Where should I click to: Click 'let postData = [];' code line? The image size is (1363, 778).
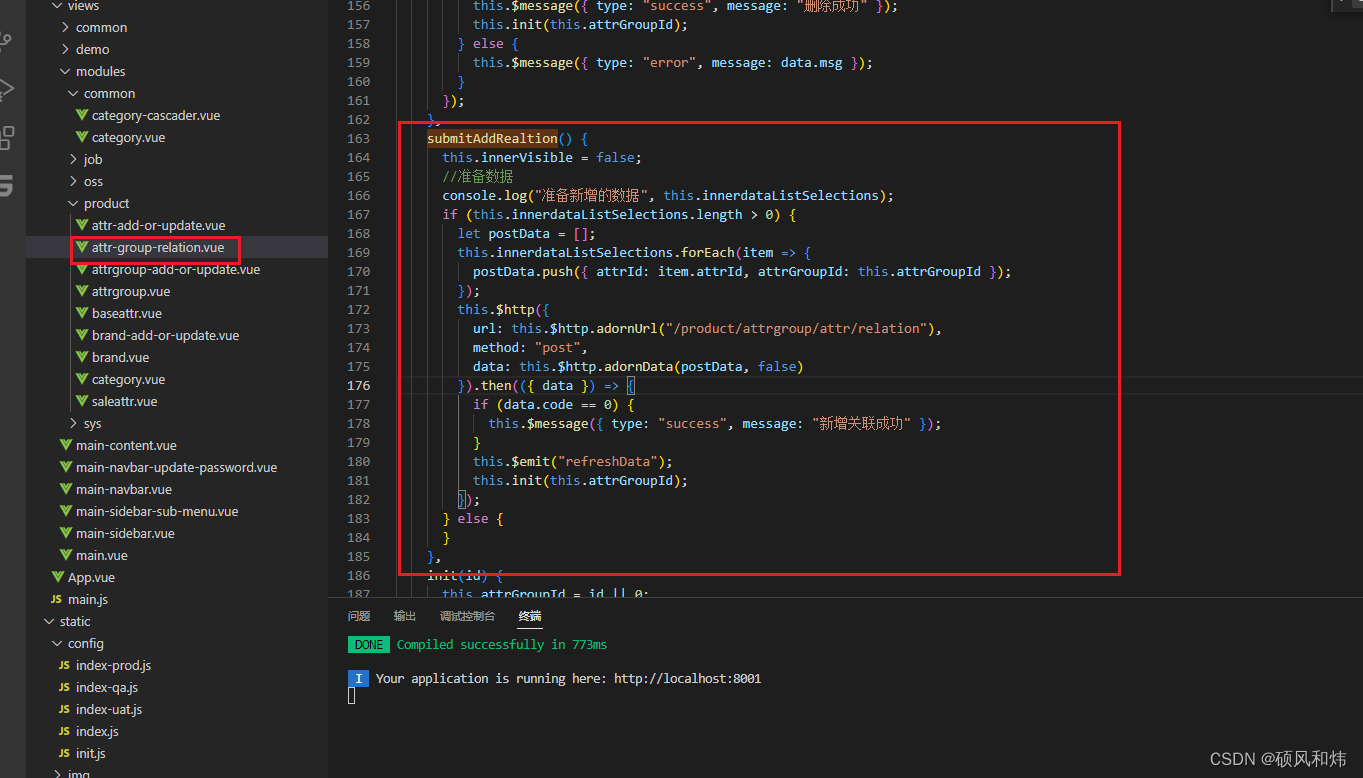tap(526, 234)
